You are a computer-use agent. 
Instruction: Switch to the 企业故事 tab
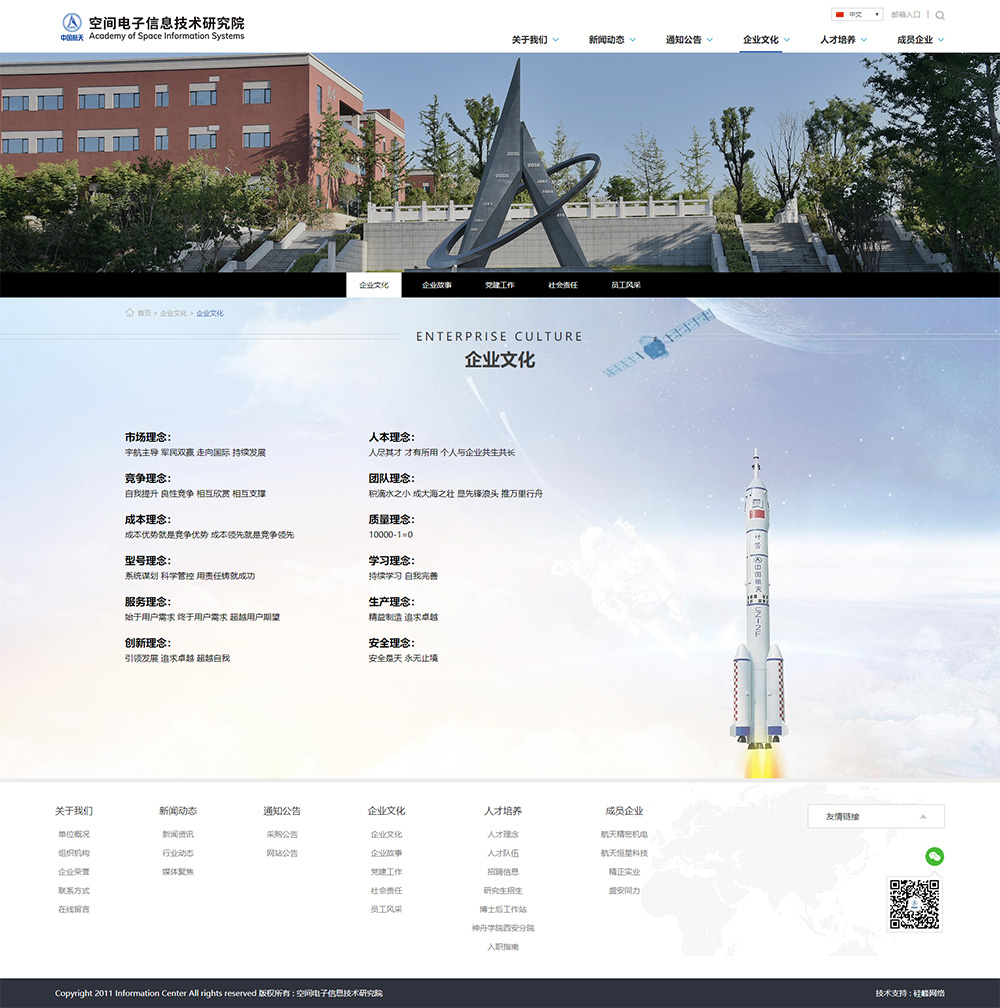point(437,285)
